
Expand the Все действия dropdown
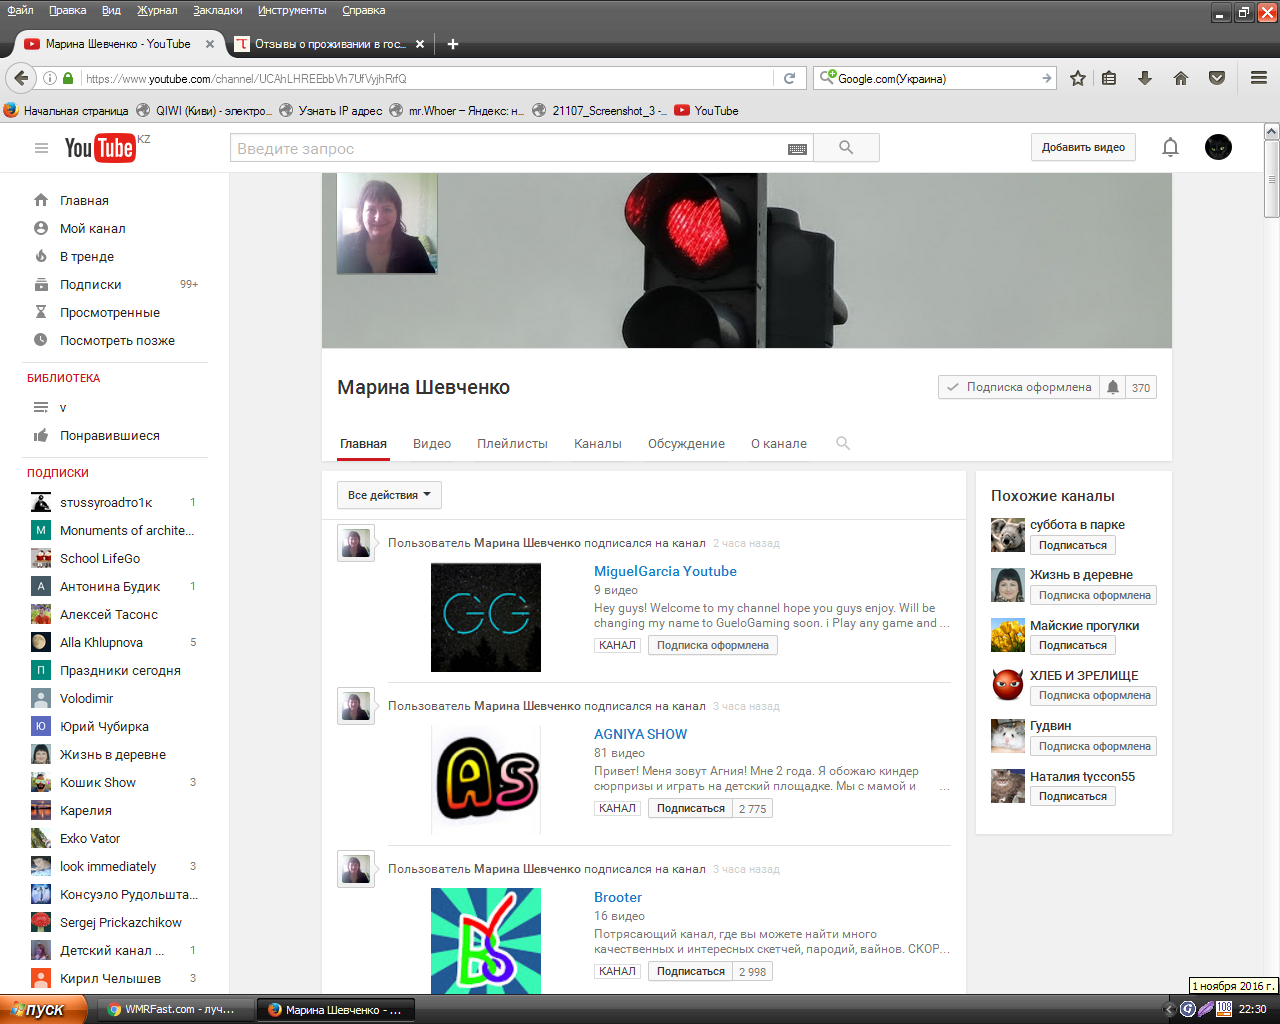coord(389,495)
